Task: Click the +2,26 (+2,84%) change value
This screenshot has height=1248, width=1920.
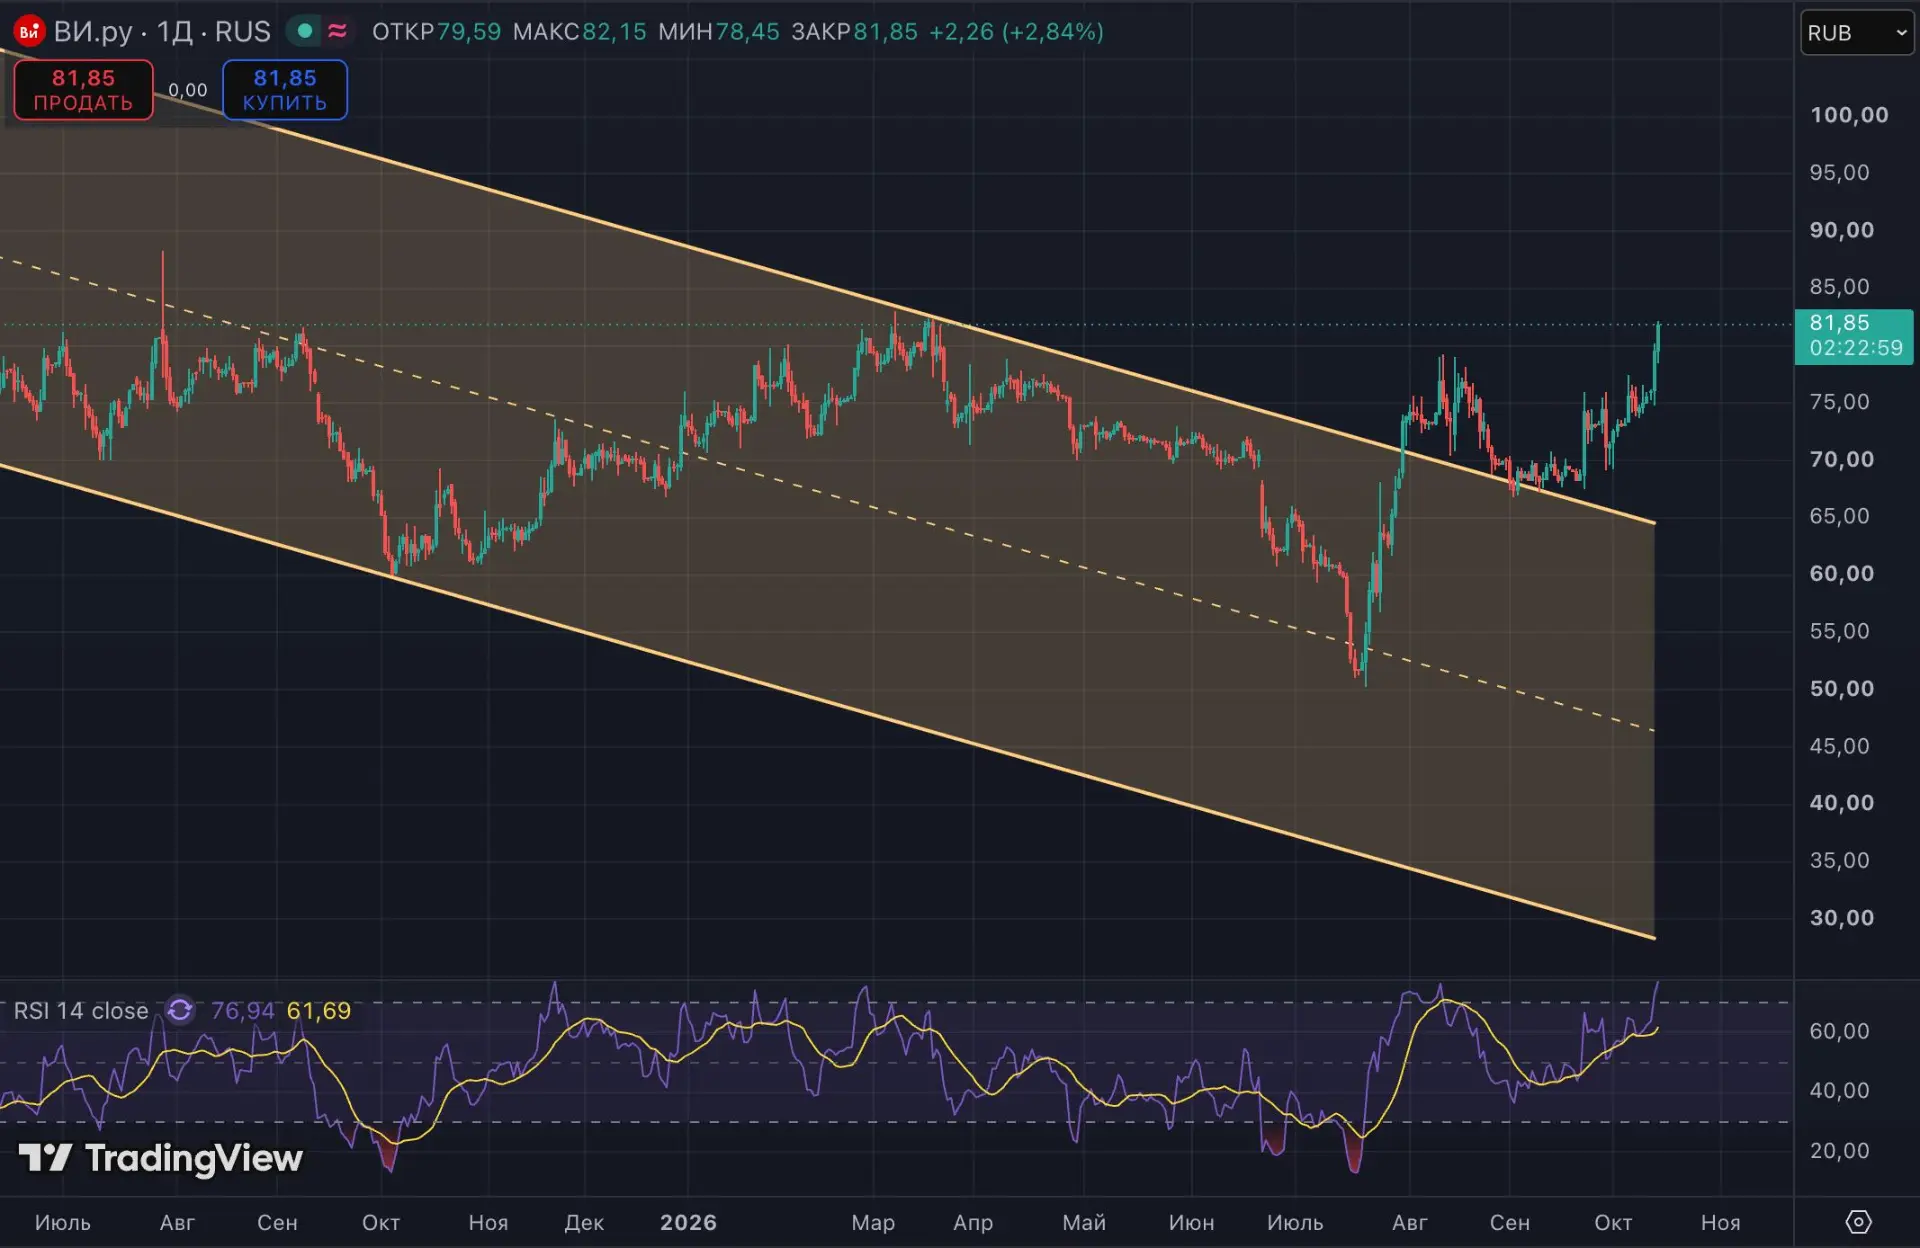Action: click(x=1016, y=31)
